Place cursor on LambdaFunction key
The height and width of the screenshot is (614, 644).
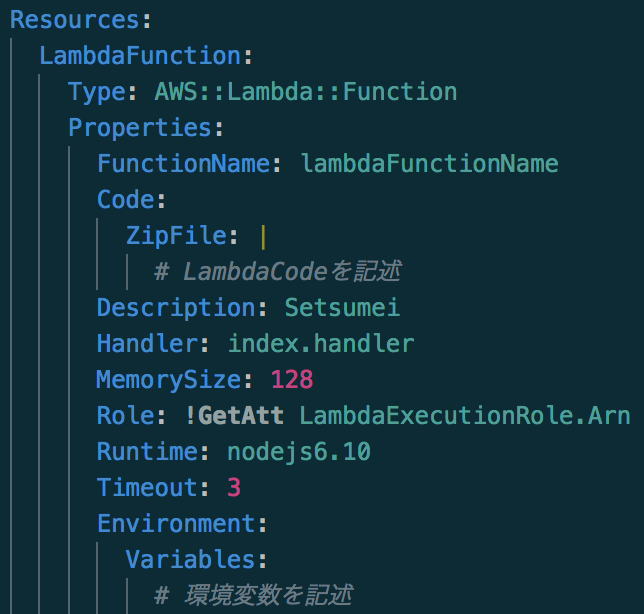click(x=140, y=55)
